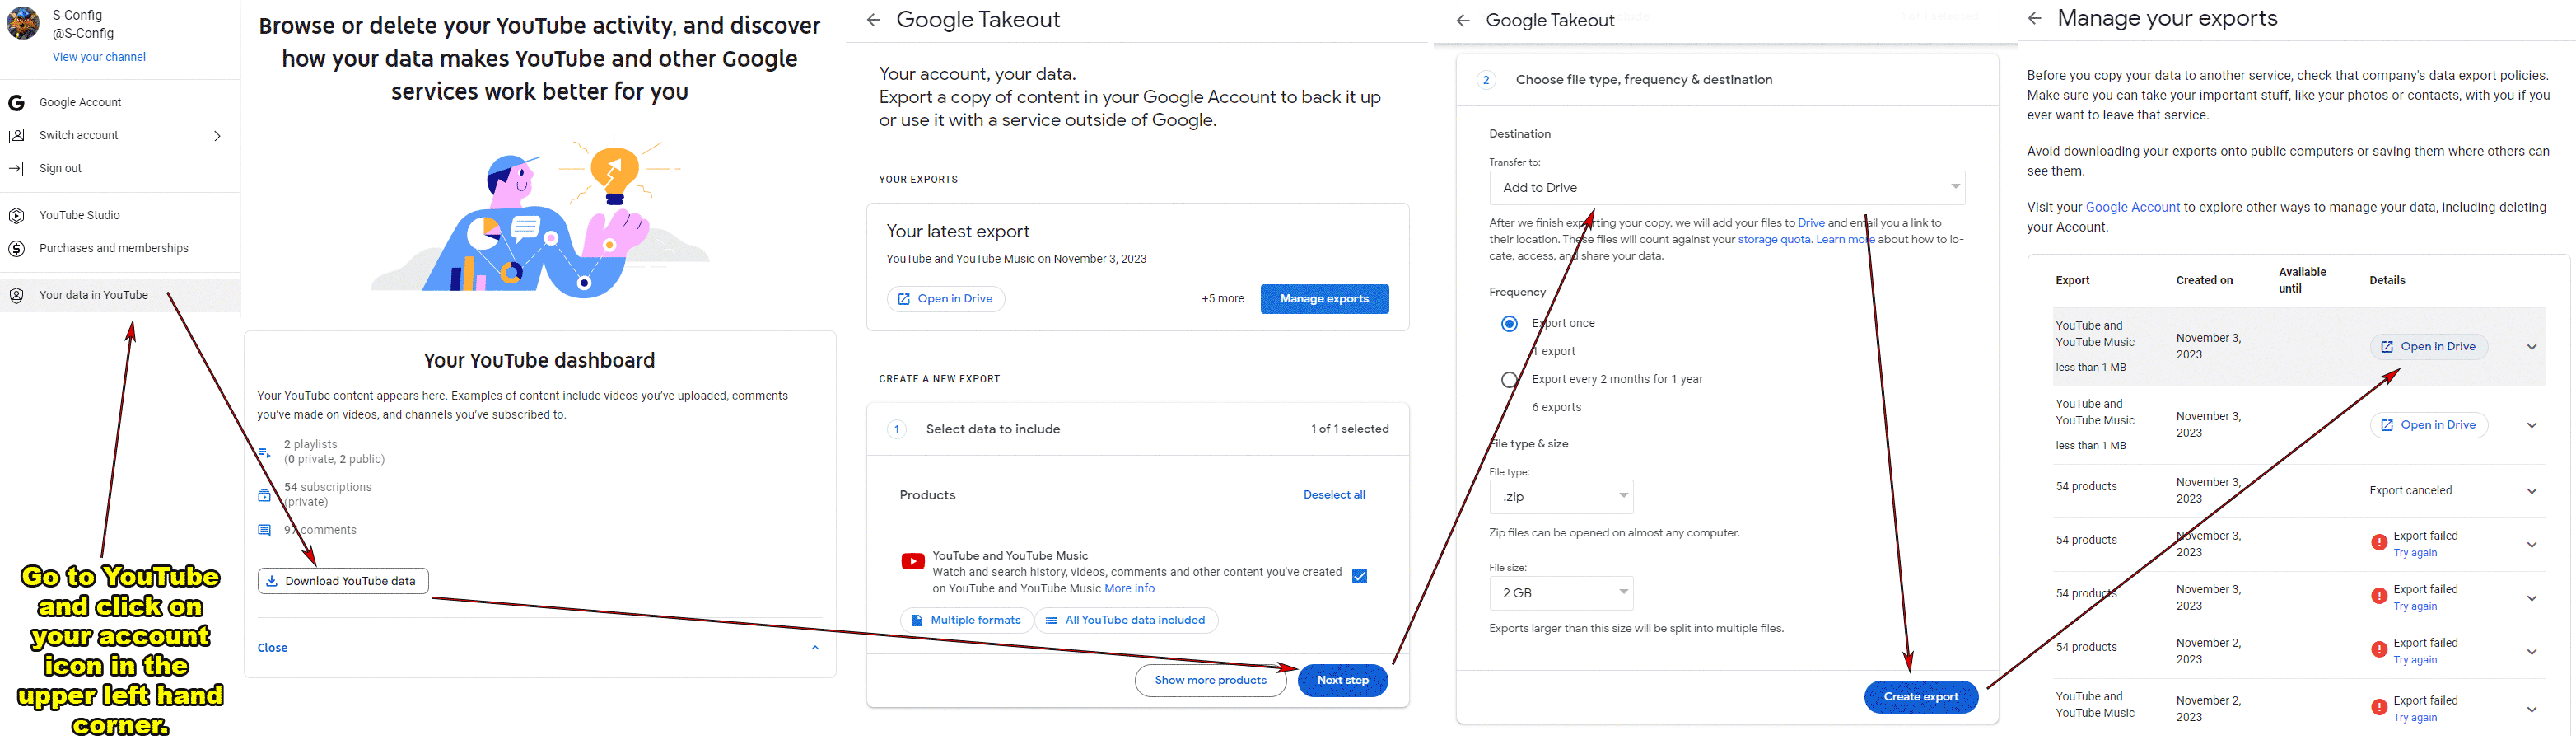This screenshot has width=2576, height=754.
Task: Click the playlists icon in dashboard
Action: click(264, 452)
